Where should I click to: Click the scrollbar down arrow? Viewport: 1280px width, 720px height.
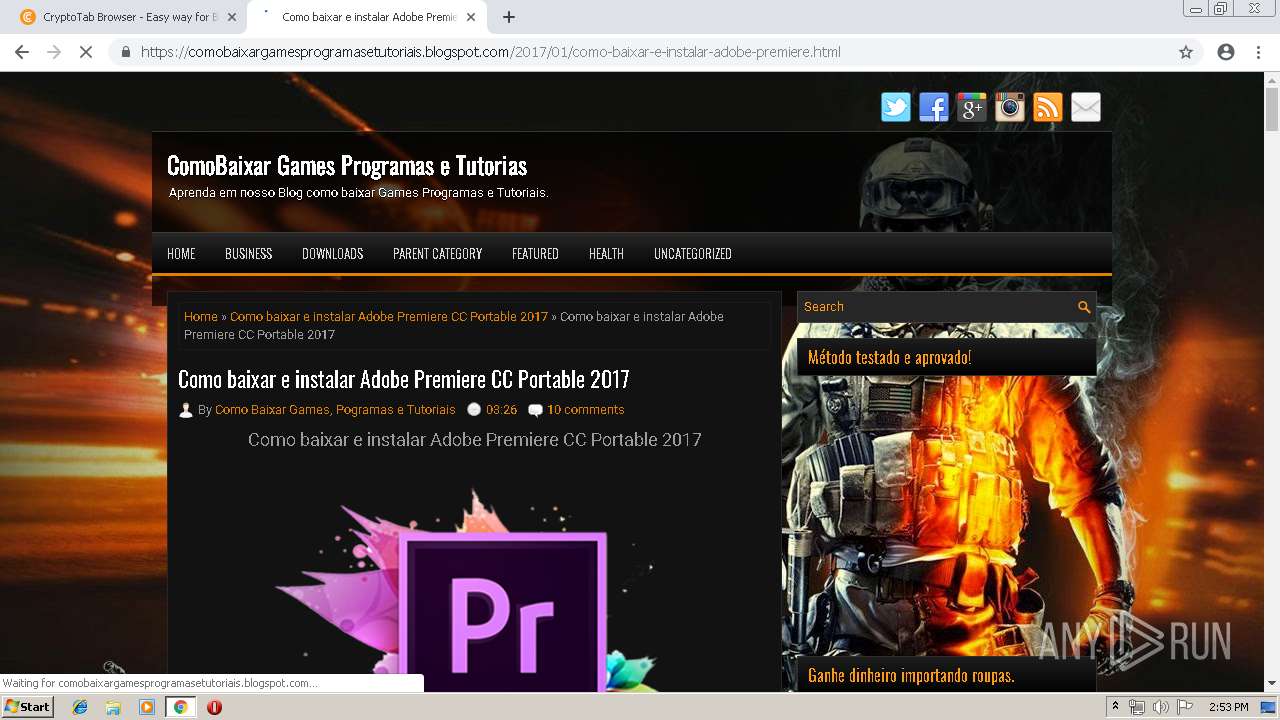pos(1272,684)
